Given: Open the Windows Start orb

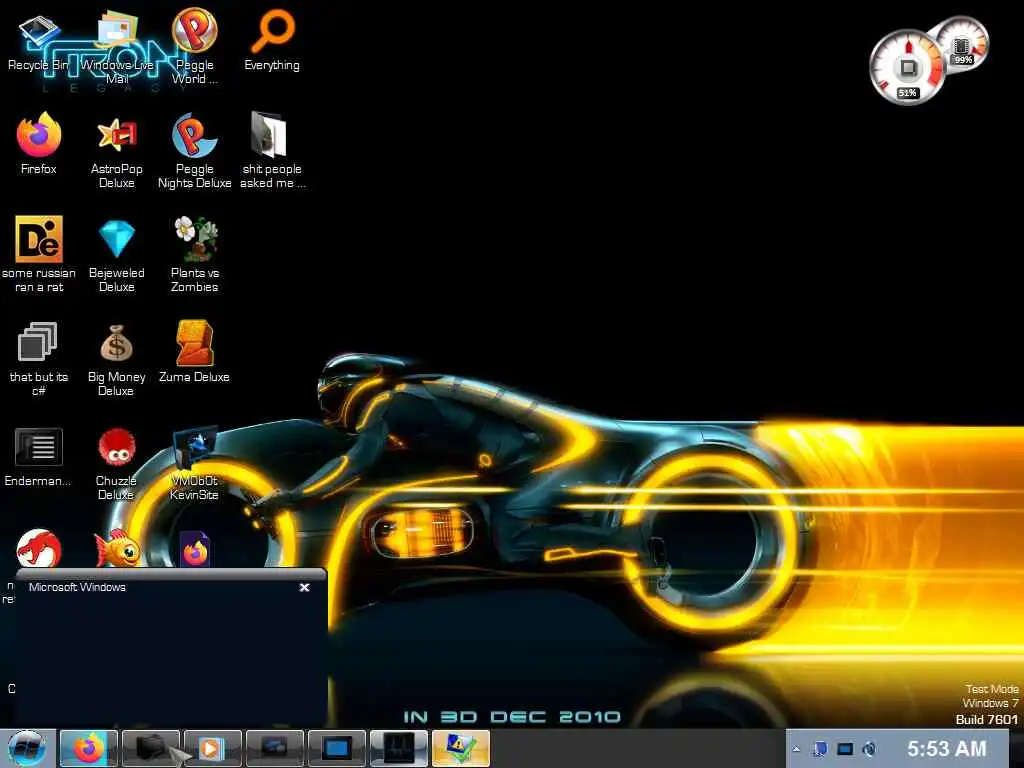Looking at the screenshot, I should click(27, 748).
